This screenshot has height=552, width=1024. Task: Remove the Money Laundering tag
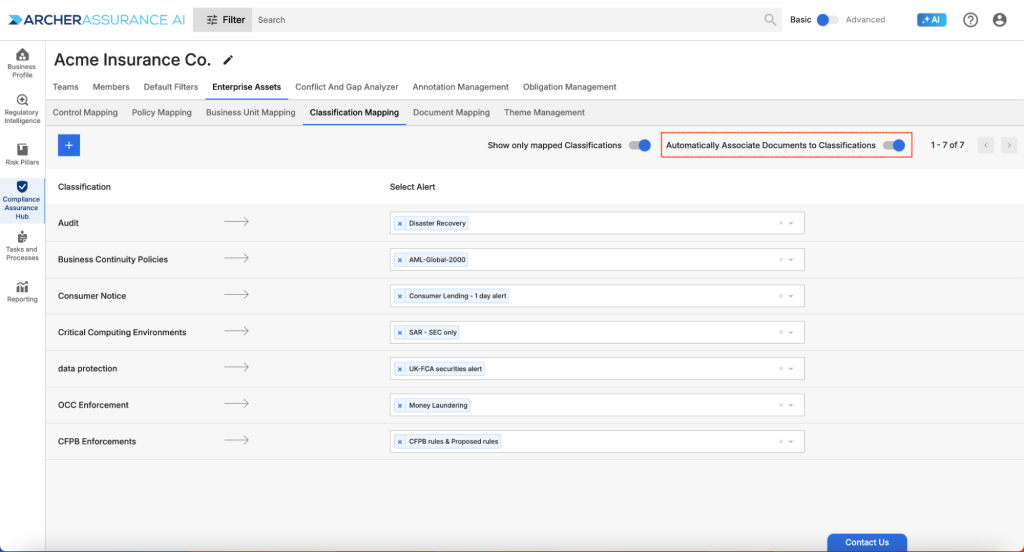[x=400, y=406]
